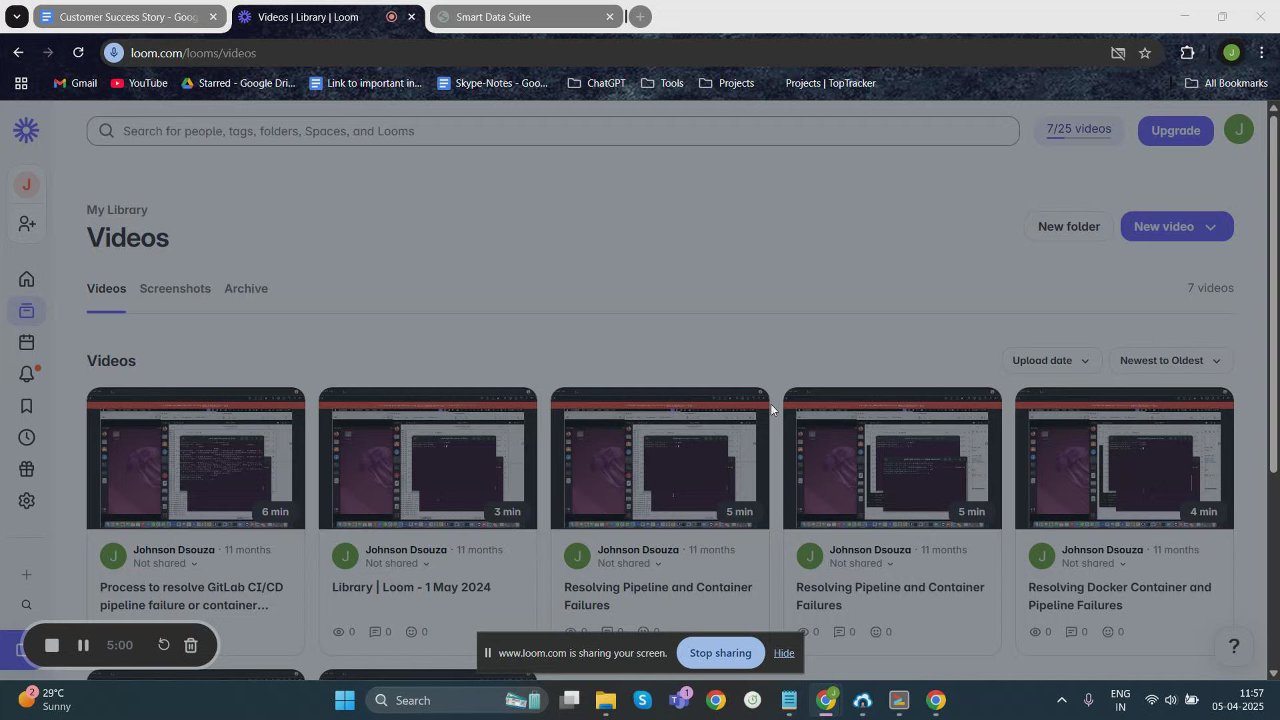The width and height of the screenshot is (1280, 720).
Task: Open the YouTube bookmark
Action: pos(139,83)
